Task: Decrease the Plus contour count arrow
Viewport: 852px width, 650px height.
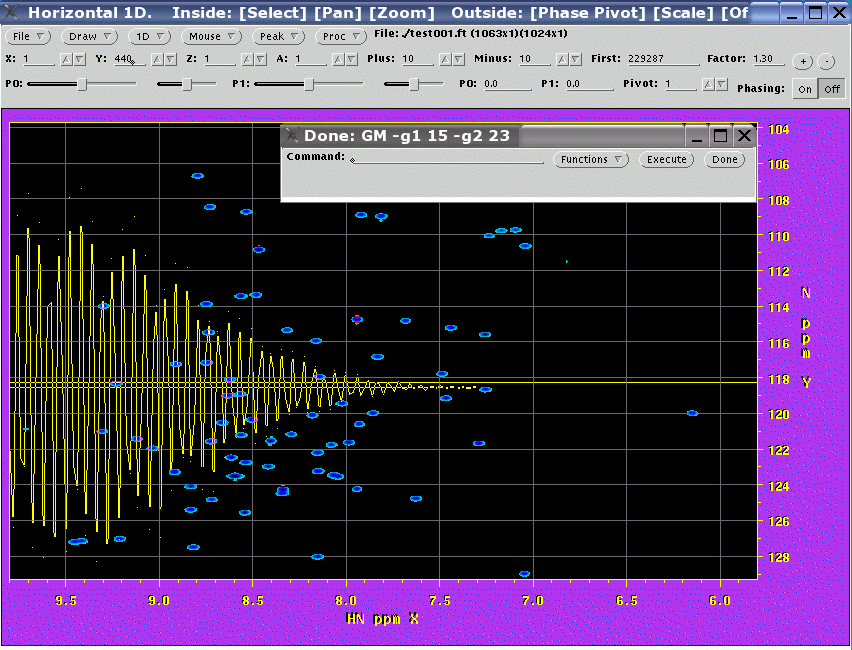Action: pos(459,59)
